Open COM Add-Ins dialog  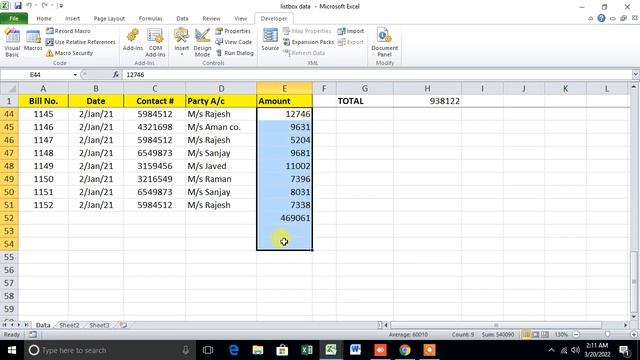click(x=156, y=43)
